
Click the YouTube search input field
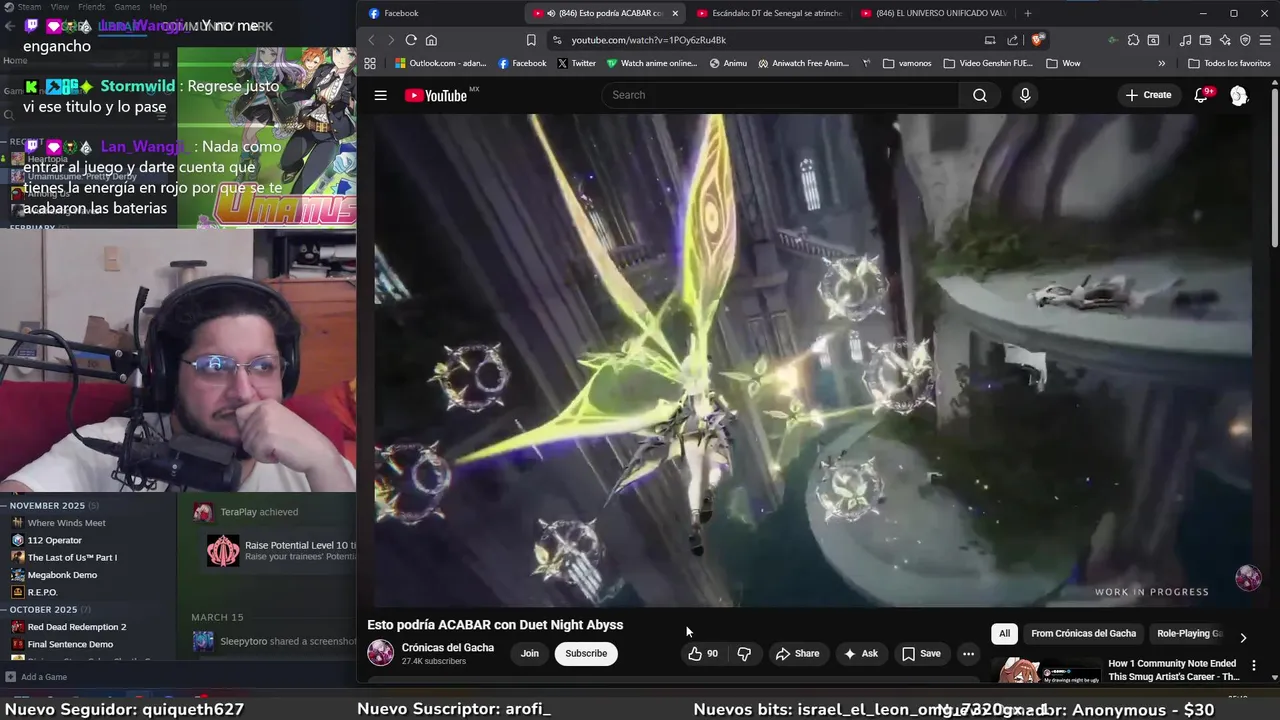(780, 95)
